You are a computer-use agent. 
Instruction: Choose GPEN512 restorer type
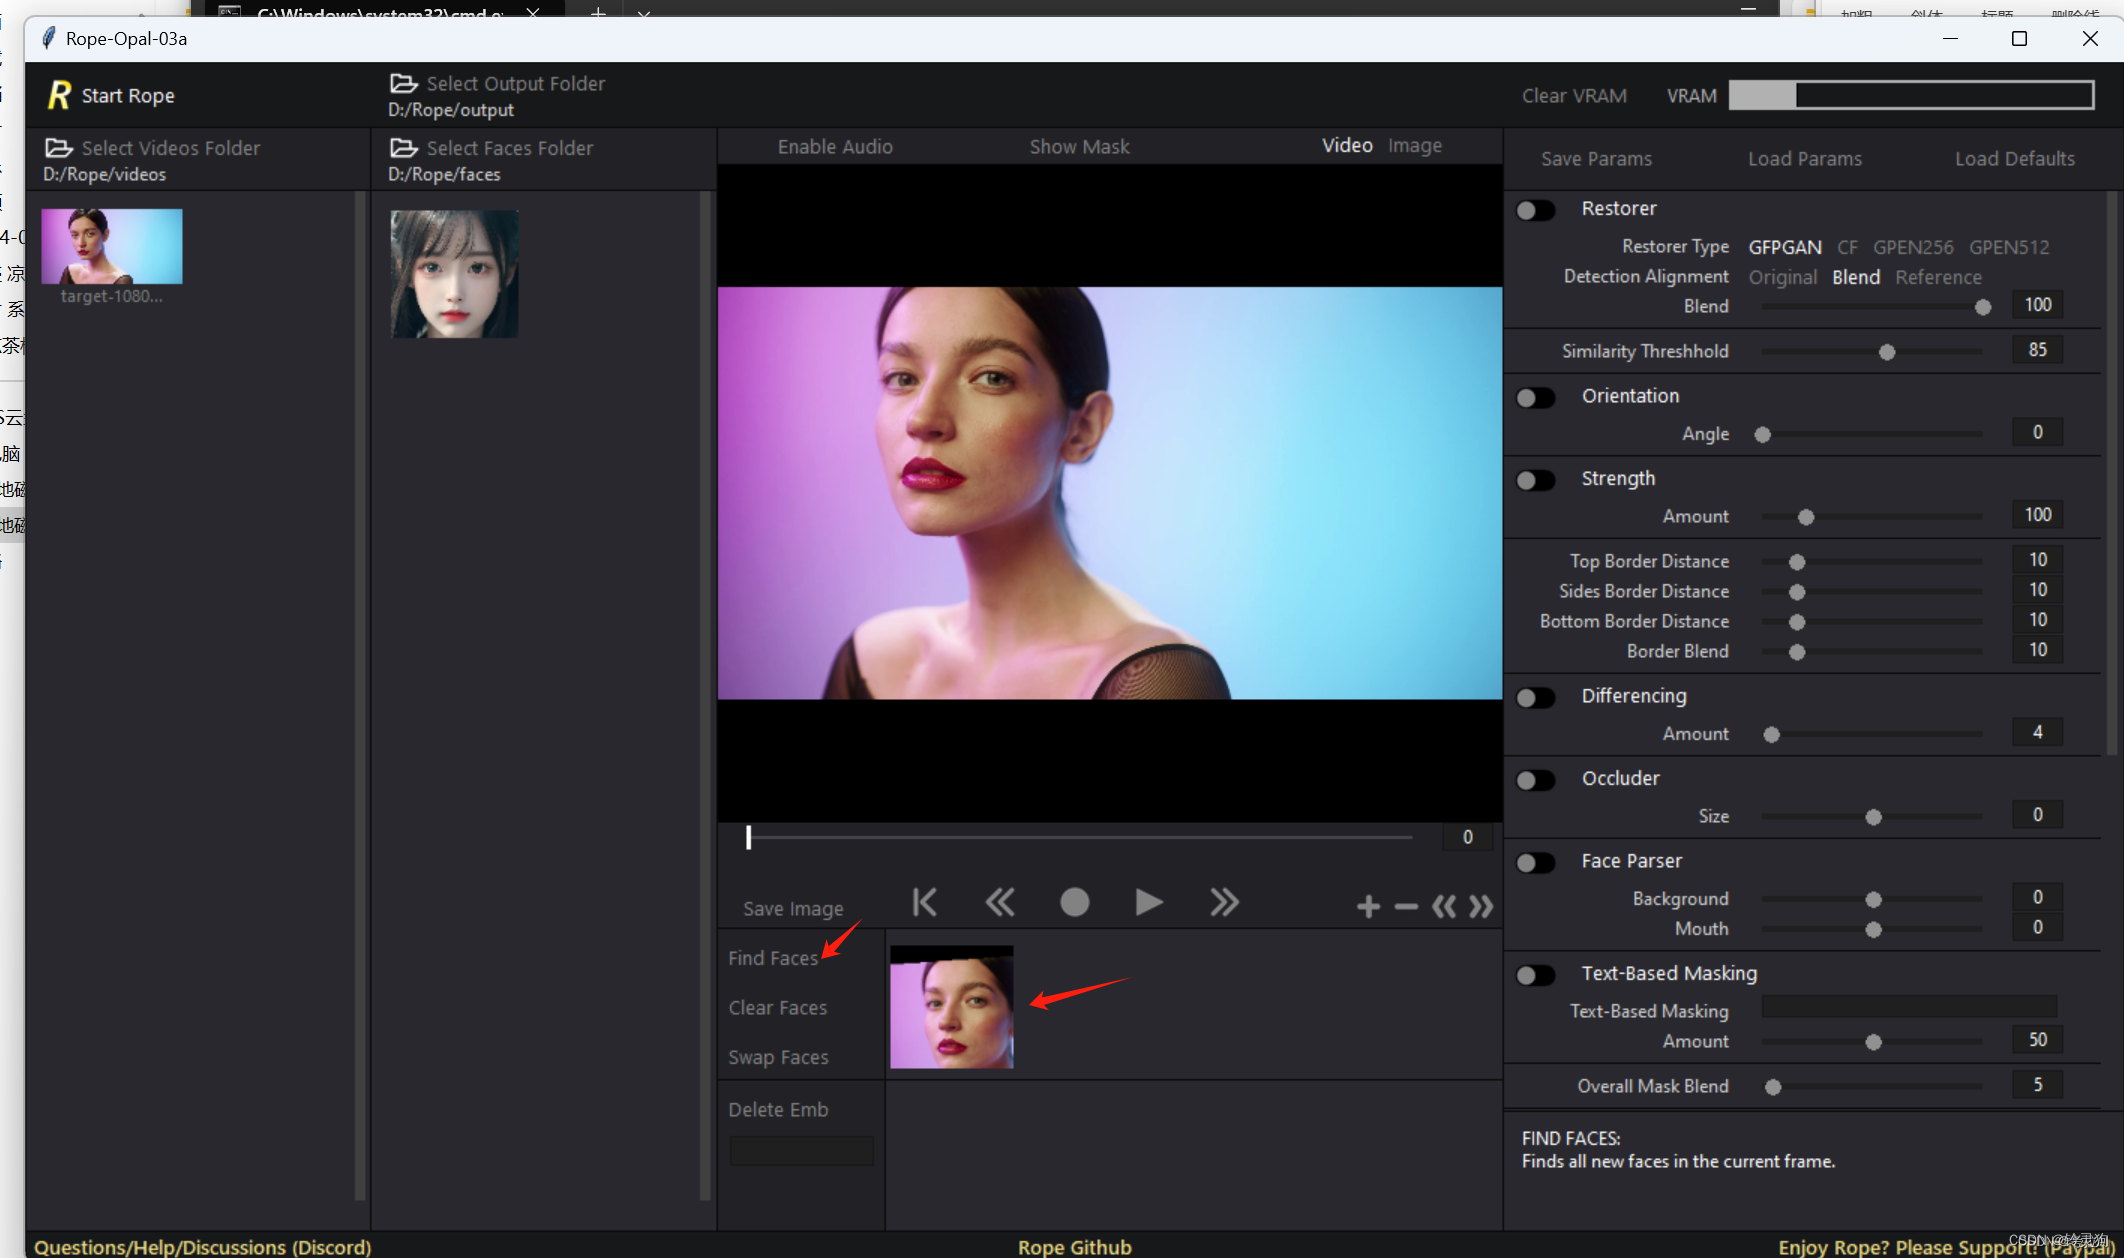(2008, 247)
